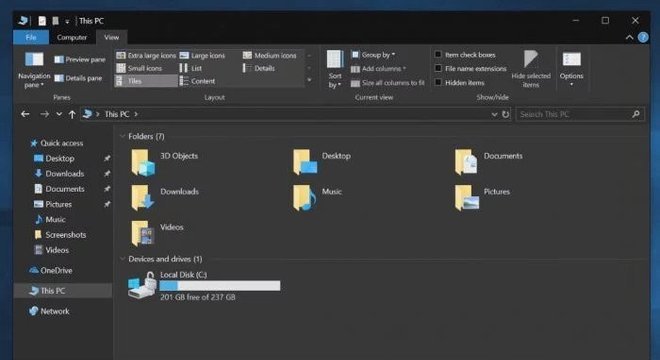
Task: Click the search magnifier icon
Action: (x=636, y=114)
